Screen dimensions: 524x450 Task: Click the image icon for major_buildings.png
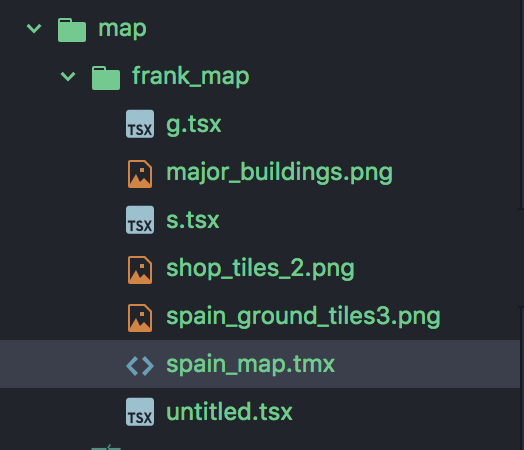pos(140,174)
